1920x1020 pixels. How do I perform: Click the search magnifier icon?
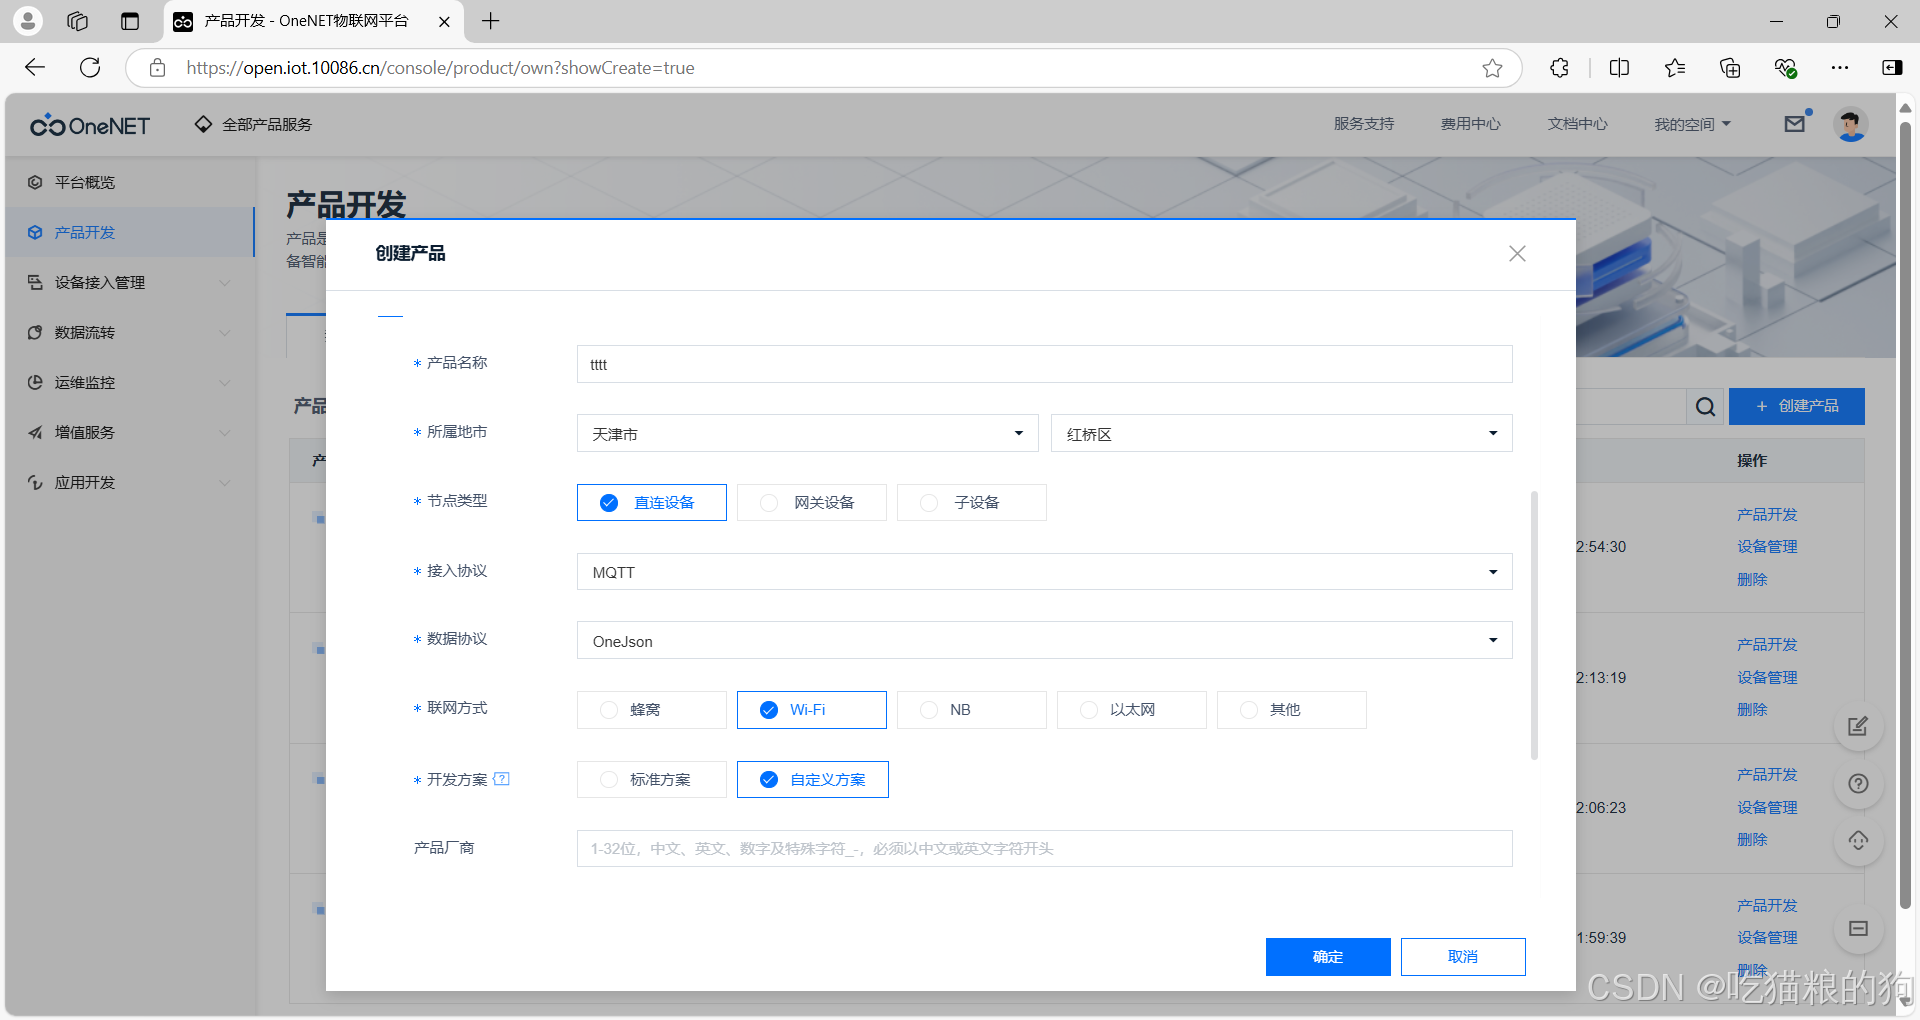click(1705, 407)
